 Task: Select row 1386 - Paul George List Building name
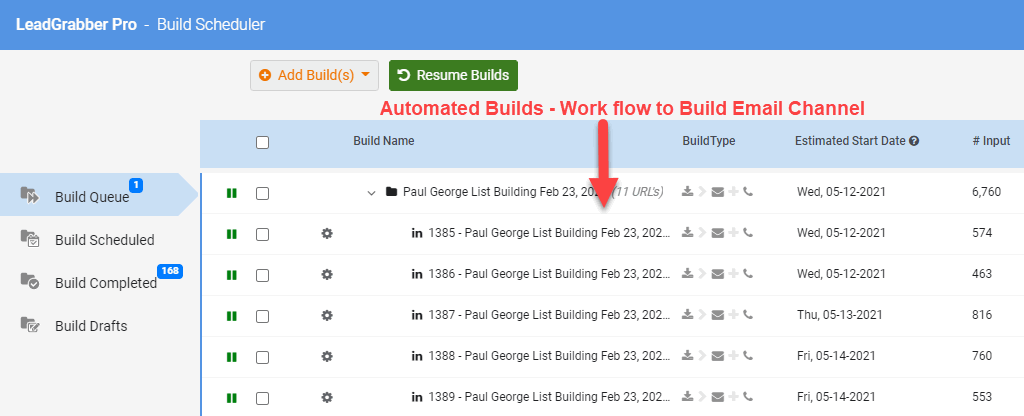[x=550, y=274]
